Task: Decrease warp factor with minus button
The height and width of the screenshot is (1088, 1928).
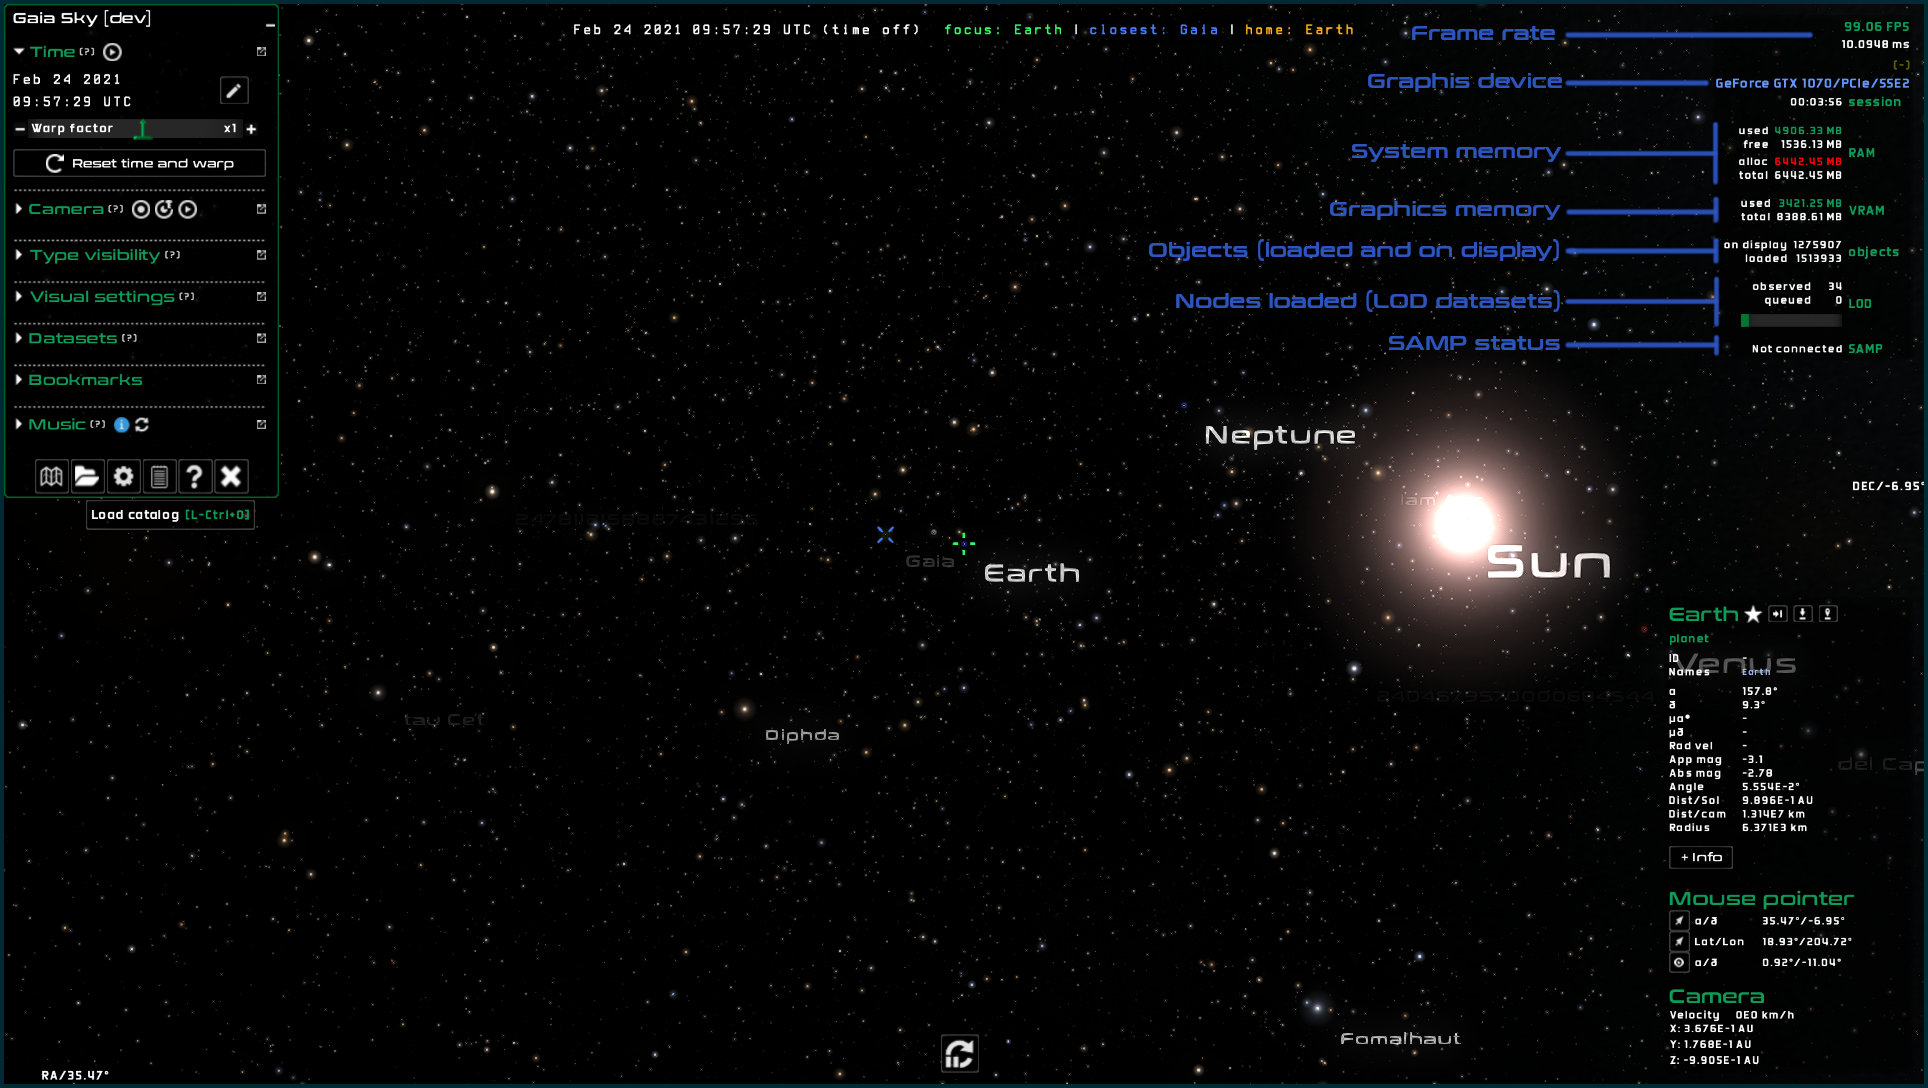Action: [20, 129]
